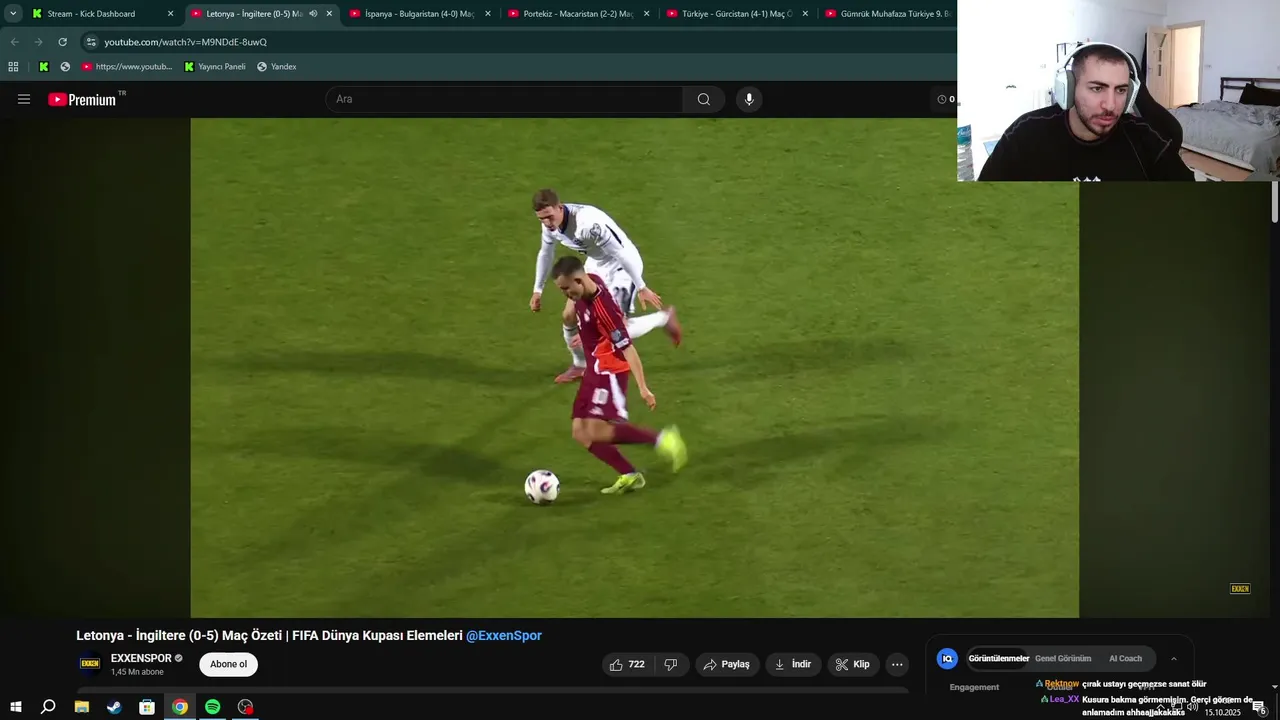The width and height of the screenshot is (1280, 720).
Task: Open Spotify from the taskbar
Action: 213,707
